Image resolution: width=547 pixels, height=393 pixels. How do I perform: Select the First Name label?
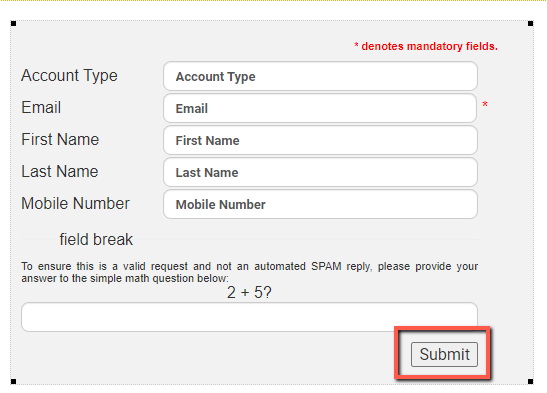(x=60, y=139)
